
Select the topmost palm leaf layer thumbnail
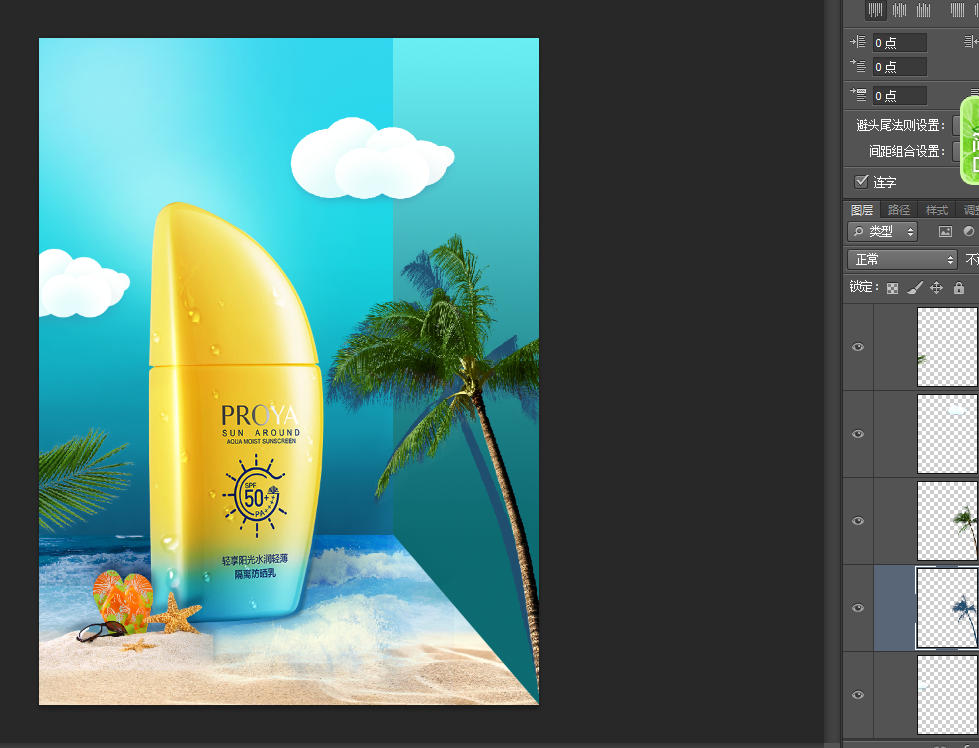948,347
